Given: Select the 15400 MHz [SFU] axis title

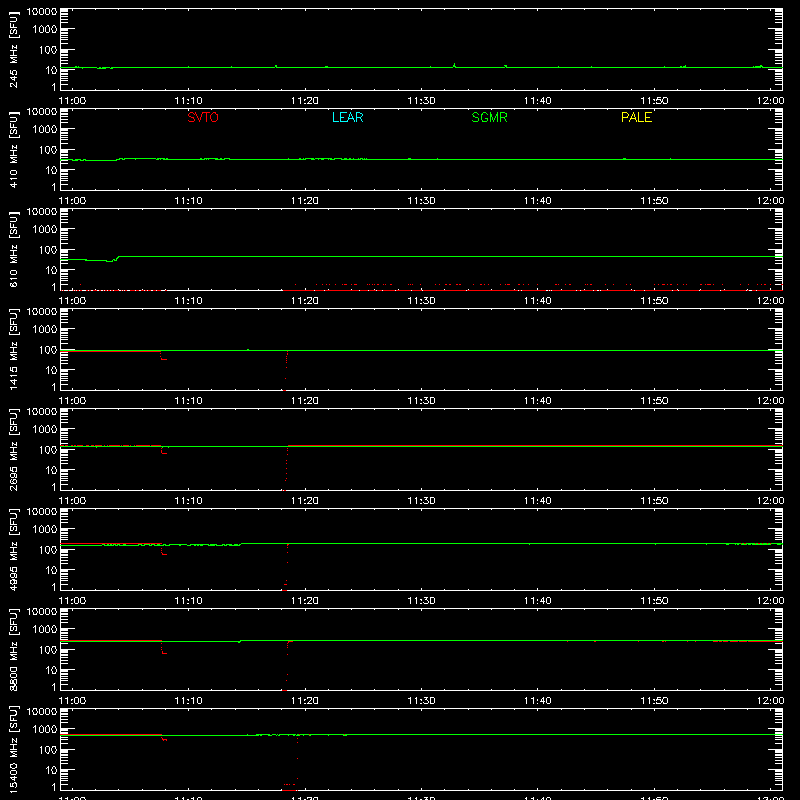Looking at the screenshot, I should click(13, 749).
